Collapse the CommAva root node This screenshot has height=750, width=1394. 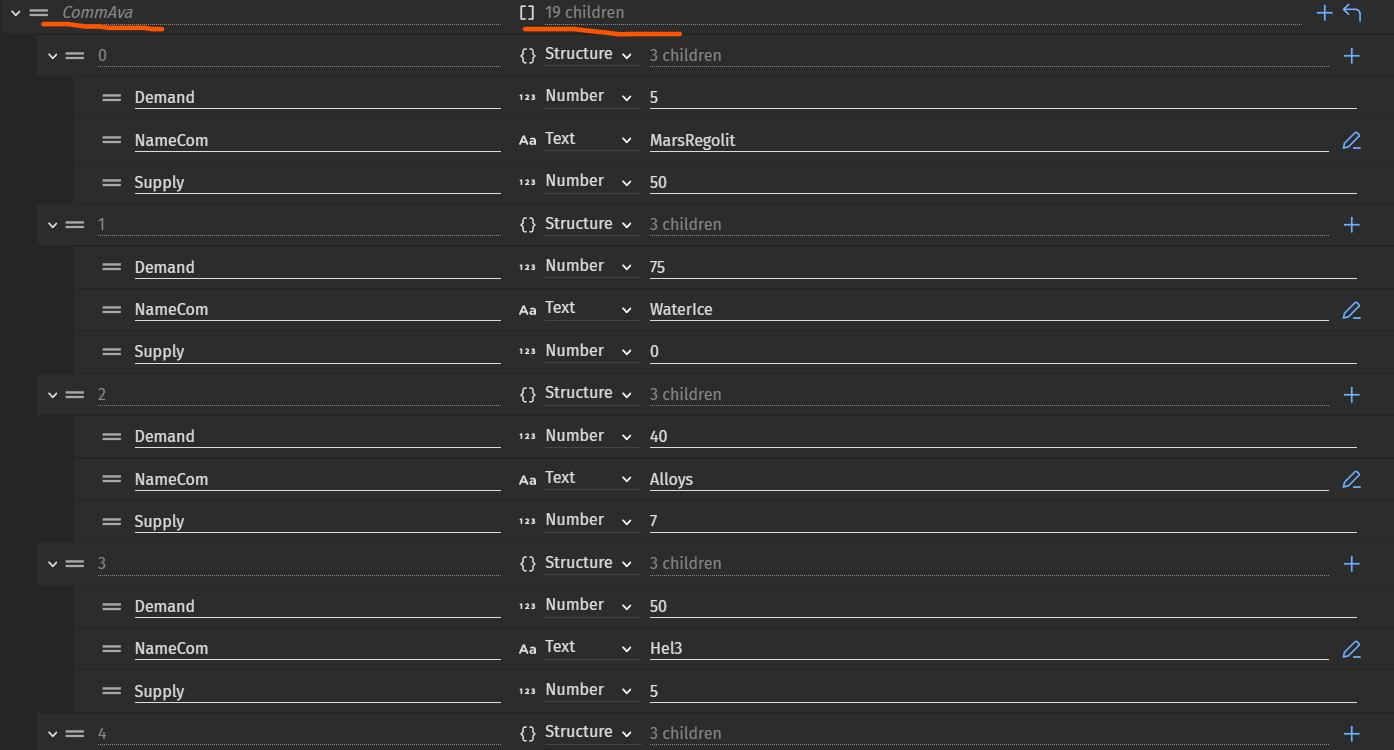16,13
